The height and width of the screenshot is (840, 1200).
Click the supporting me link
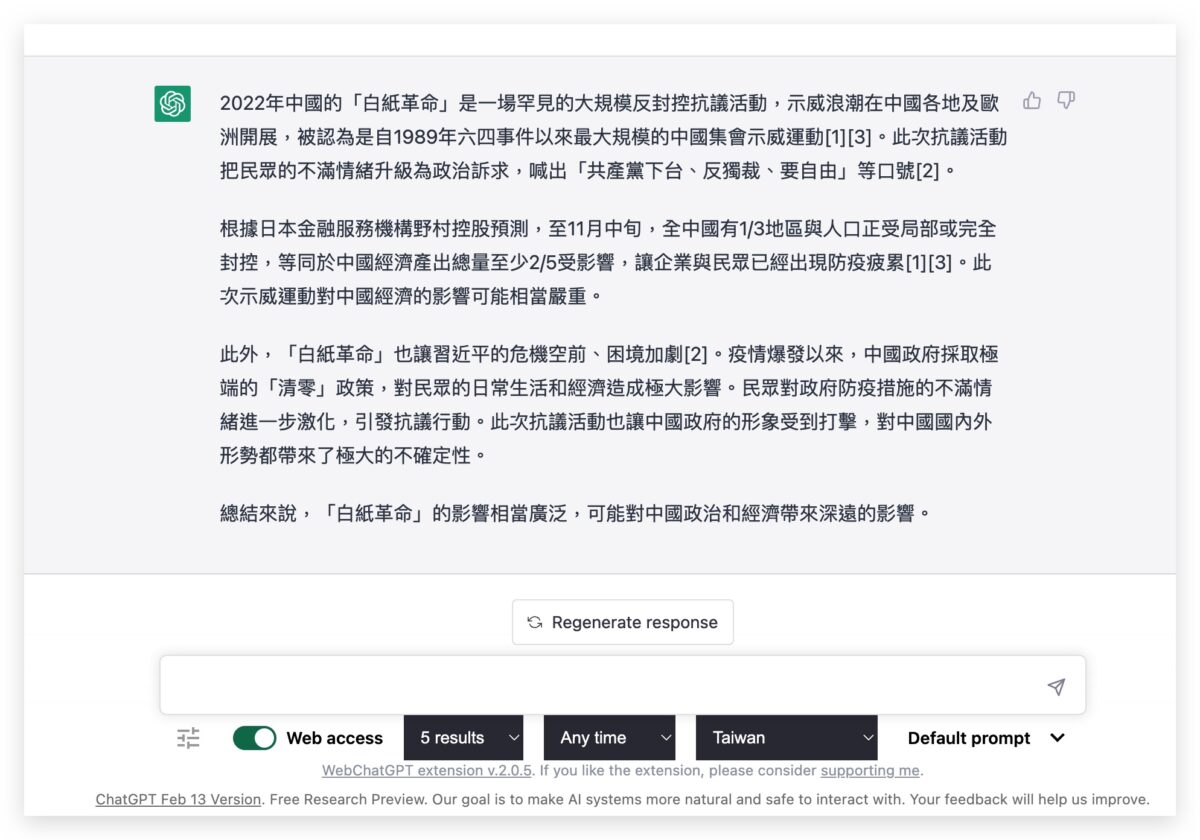tap(870, 770)
